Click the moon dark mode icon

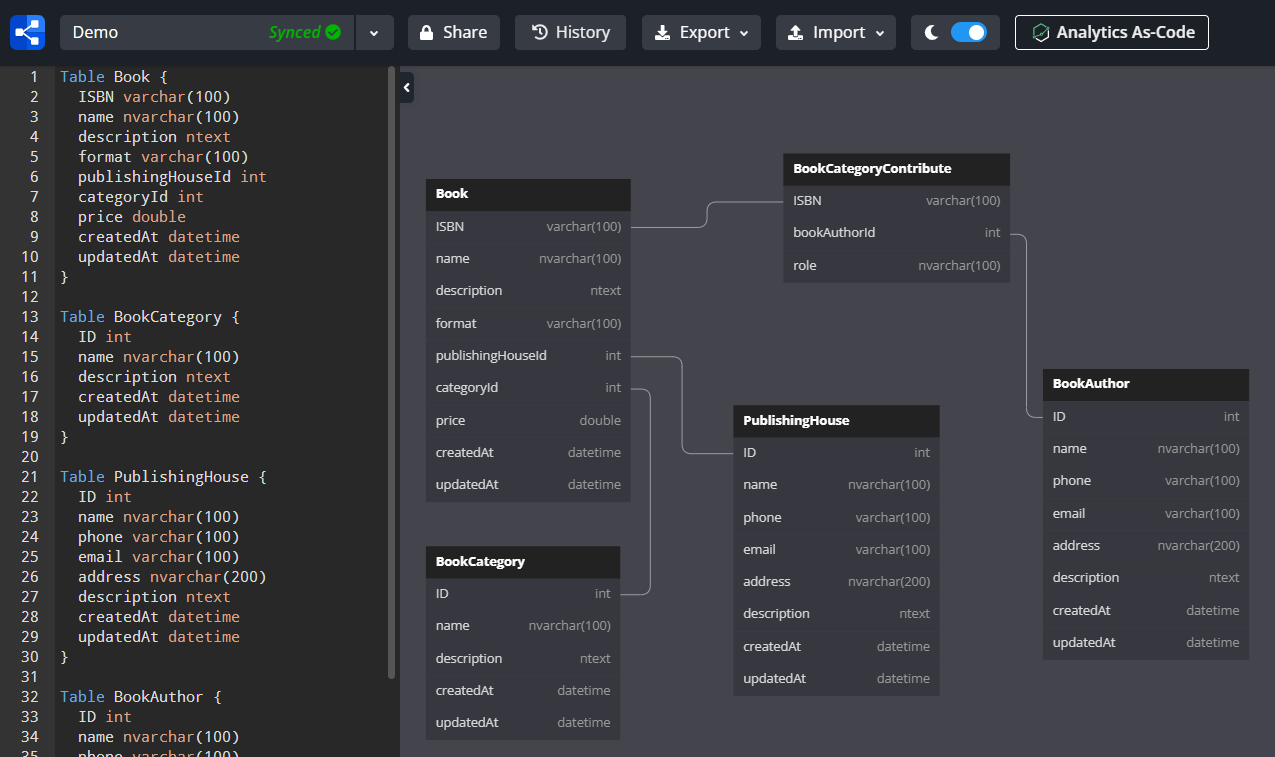click(931, 32)
